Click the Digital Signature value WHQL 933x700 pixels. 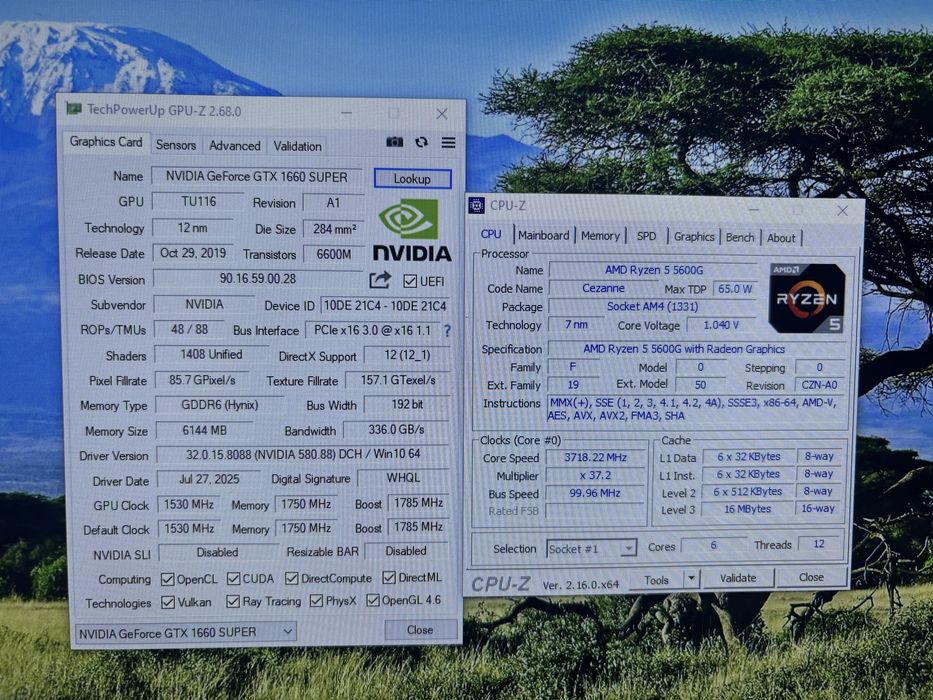pos(403,478)
